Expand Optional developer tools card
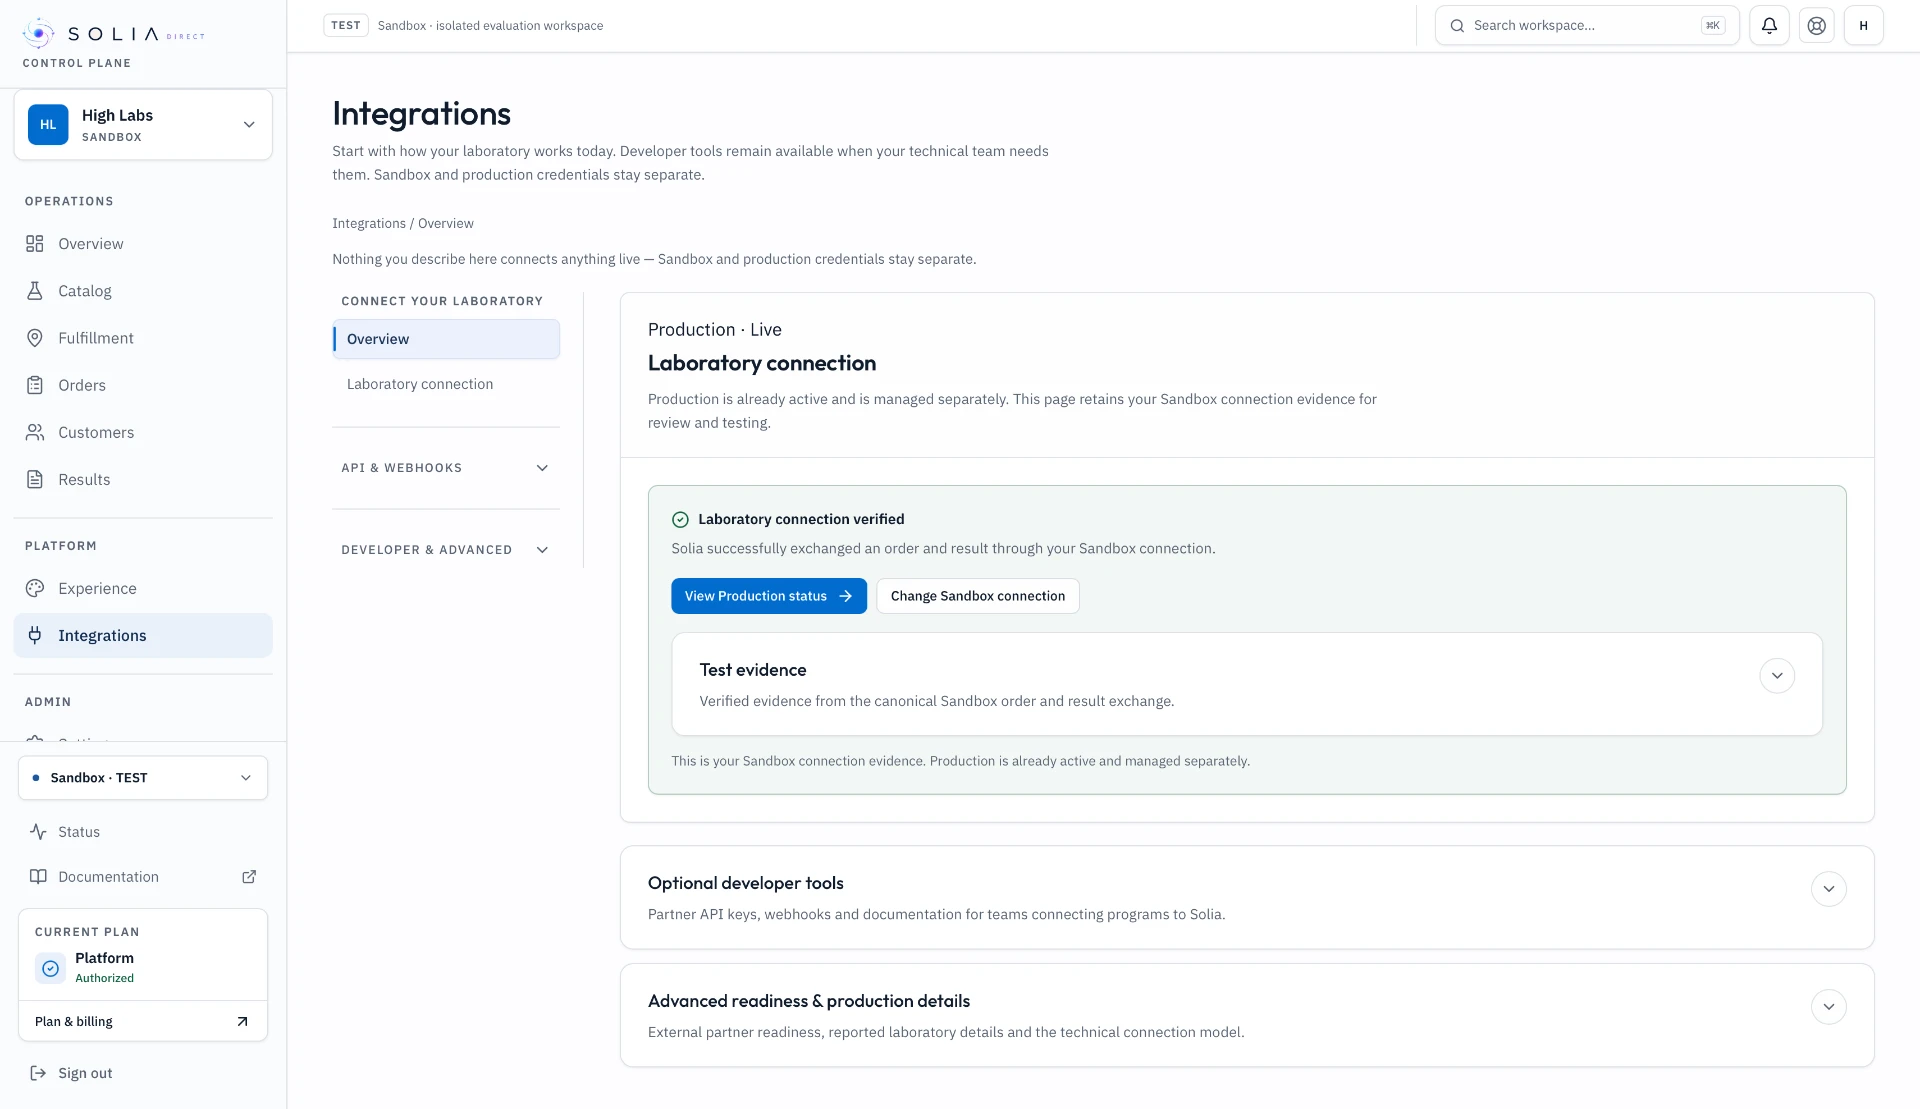This screenshot has height=1109, width=1920. click(x=1828, y=889)
